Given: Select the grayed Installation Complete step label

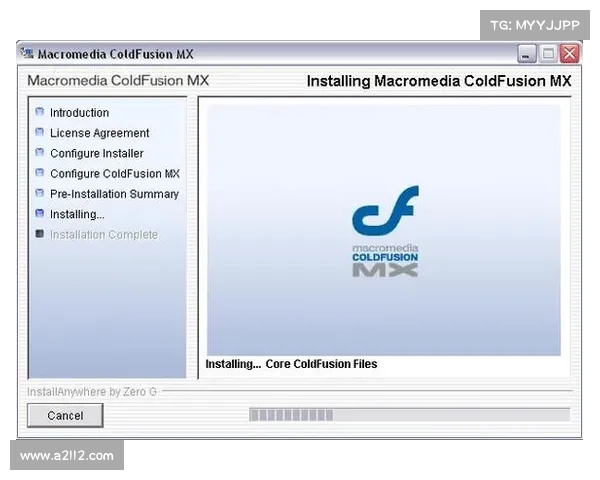Looking at the screenshot, I should point(104,234).
